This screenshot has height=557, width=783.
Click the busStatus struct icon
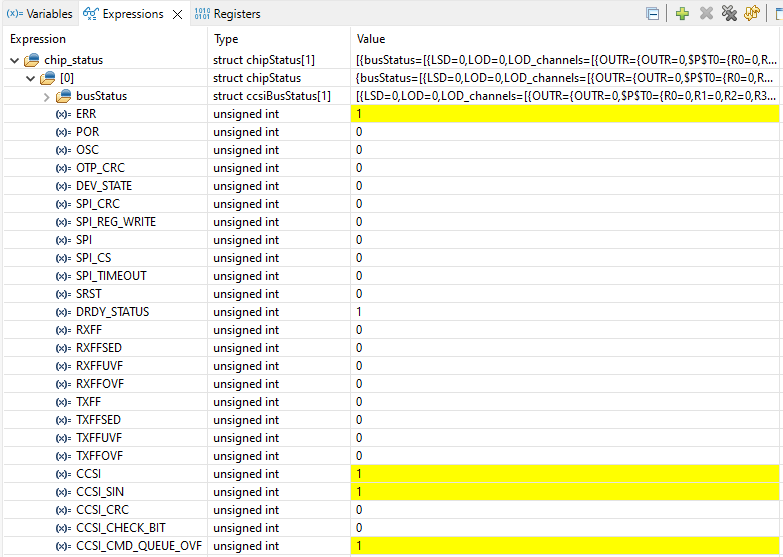point(64,96)
